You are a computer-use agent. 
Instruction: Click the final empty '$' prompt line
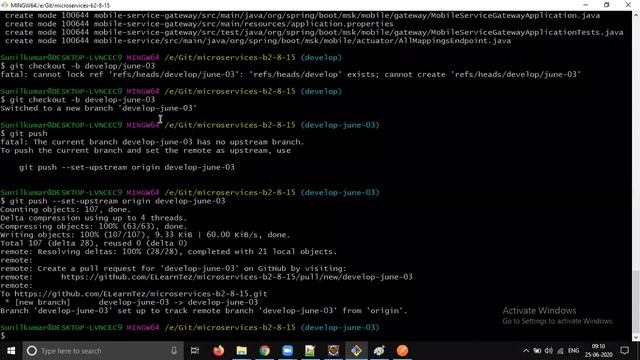coord(3,336)
